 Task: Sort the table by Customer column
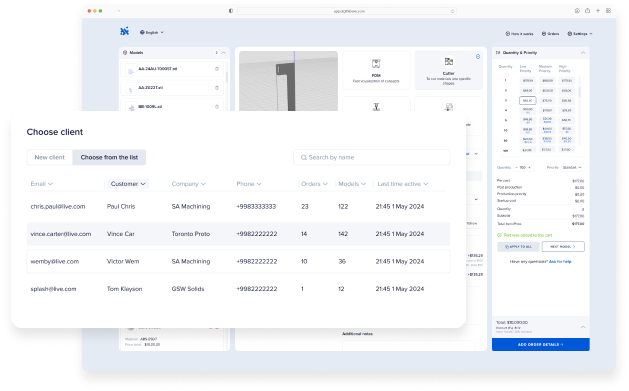128,184
